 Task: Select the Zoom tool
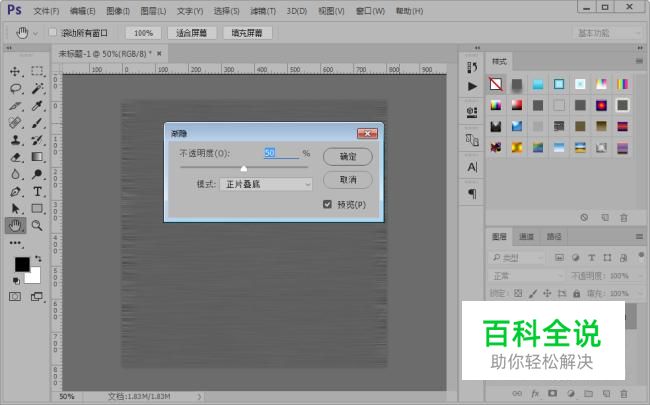point(37,226)
